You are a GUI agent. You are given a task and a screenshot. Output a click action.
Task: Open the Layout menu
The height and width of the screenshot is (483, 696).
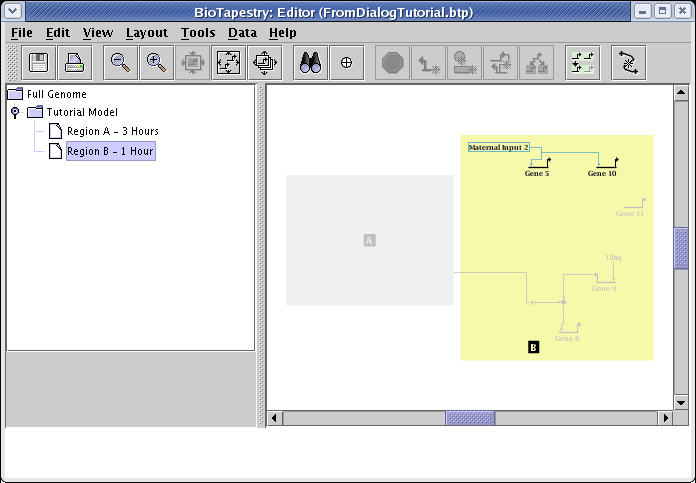point(146,32)
